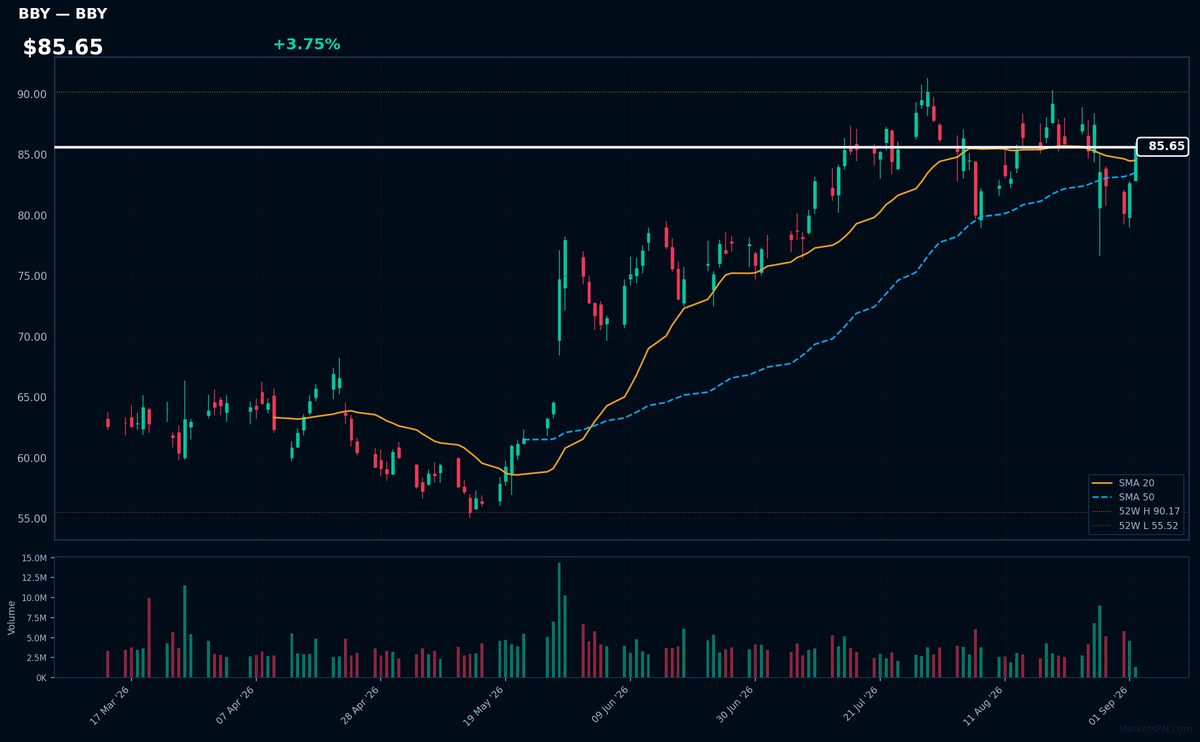
Task: Click the 0K volume axis label
Action: point(40,678)
